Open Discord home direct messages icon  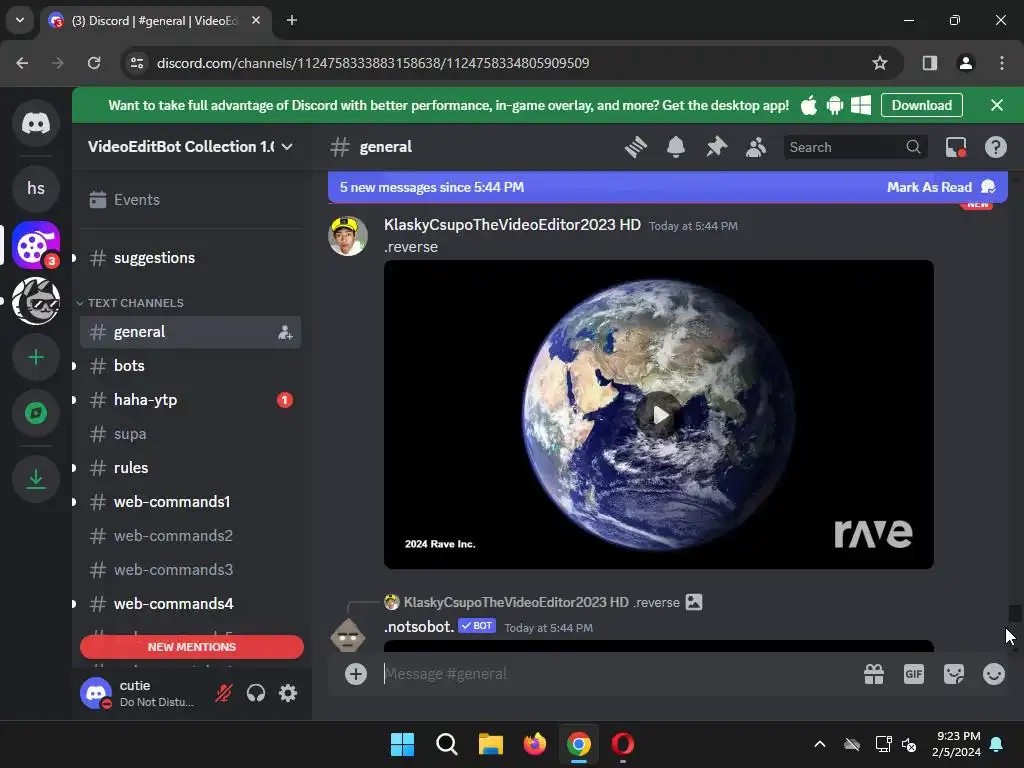pyautogui.click(x=36, y=123)
